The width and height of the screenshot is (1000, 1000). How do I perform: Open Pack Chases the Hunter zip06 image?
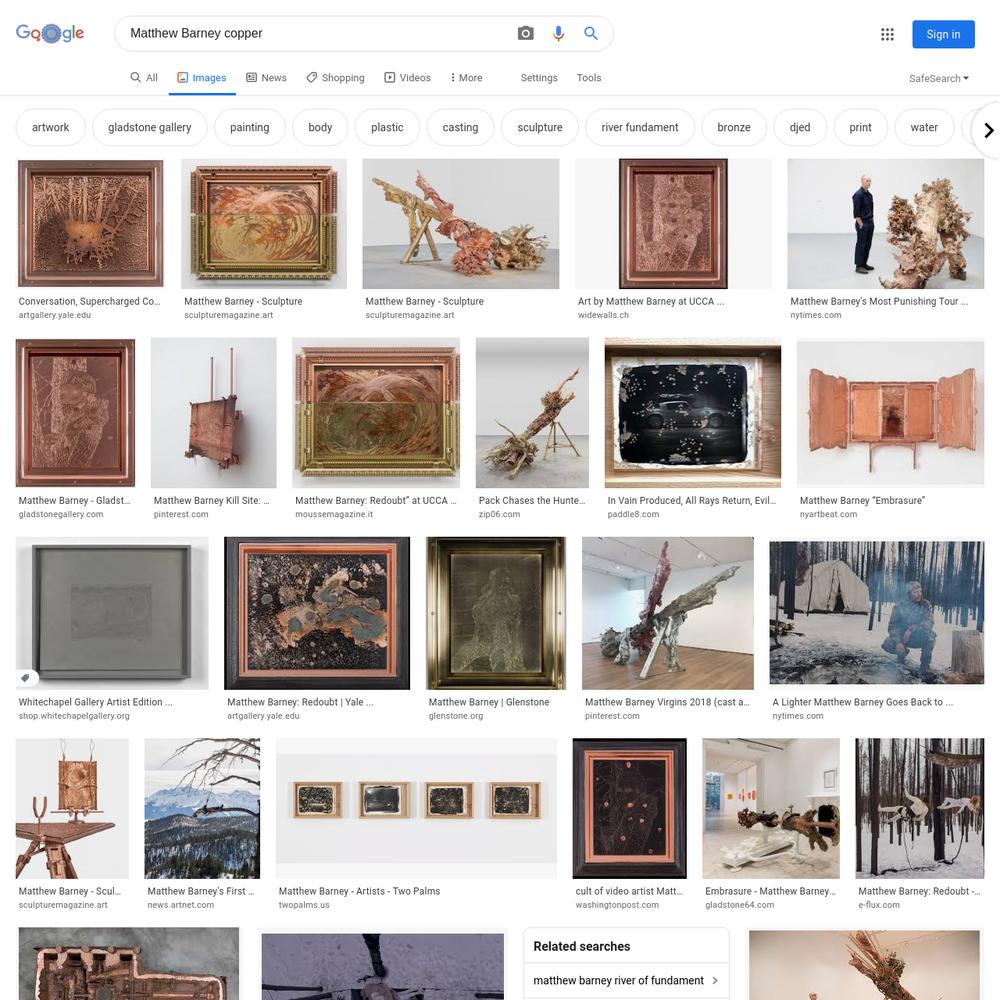click(x=533, y=413)
